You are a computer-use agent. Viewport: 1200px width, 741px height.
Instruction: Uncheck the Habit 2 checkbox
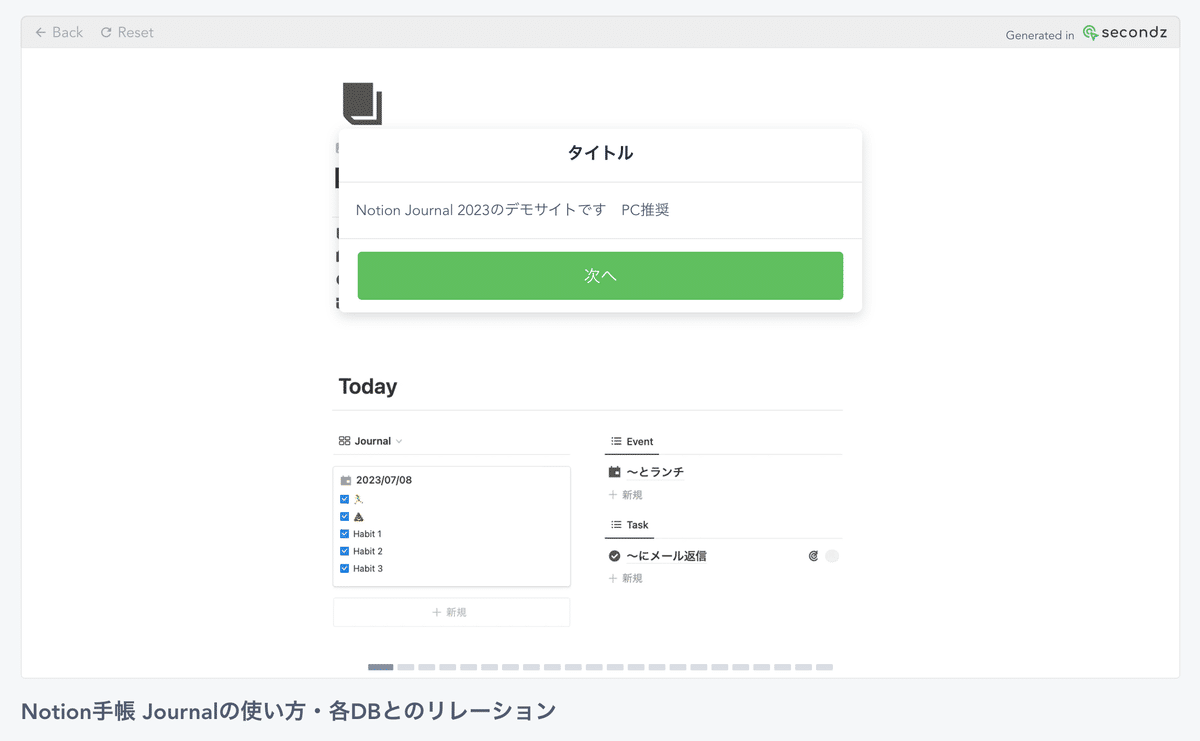click(345, 550)
